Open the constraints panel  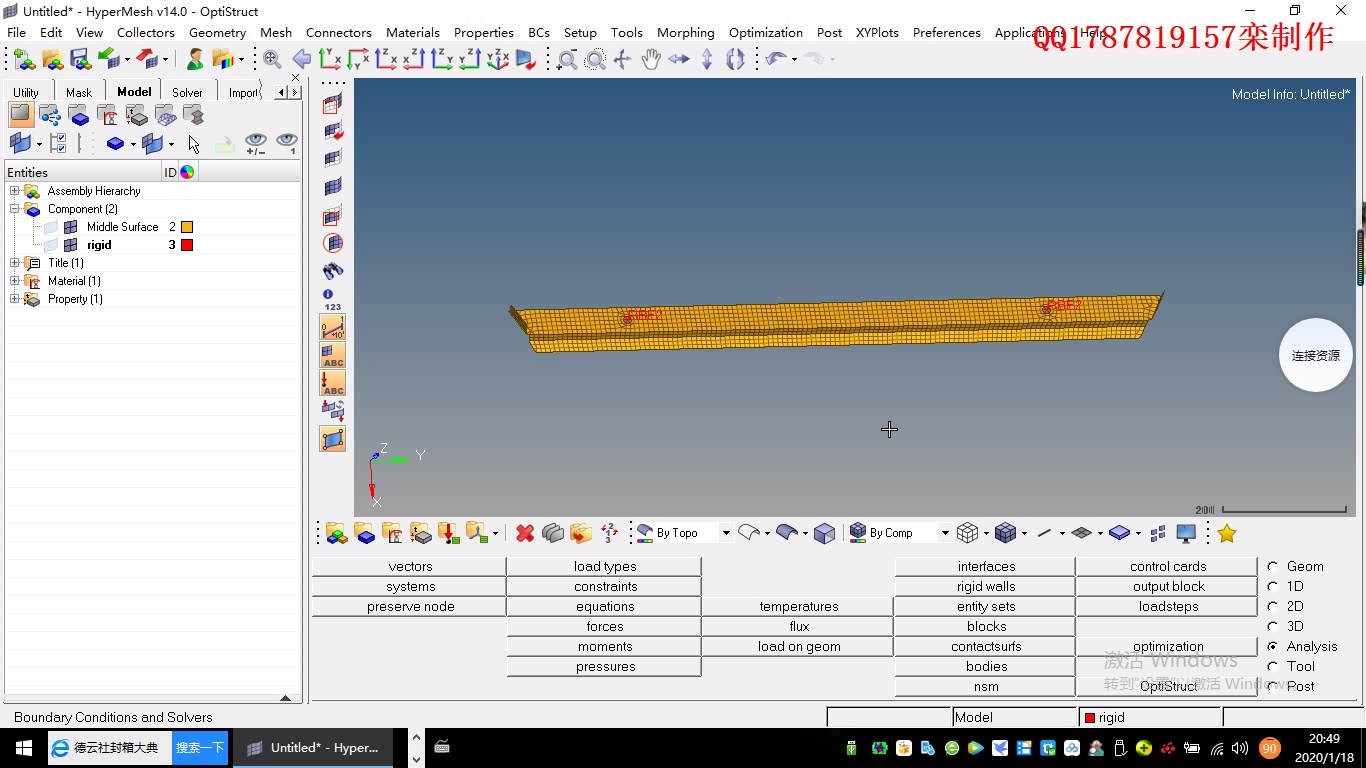tap(605, 587)
